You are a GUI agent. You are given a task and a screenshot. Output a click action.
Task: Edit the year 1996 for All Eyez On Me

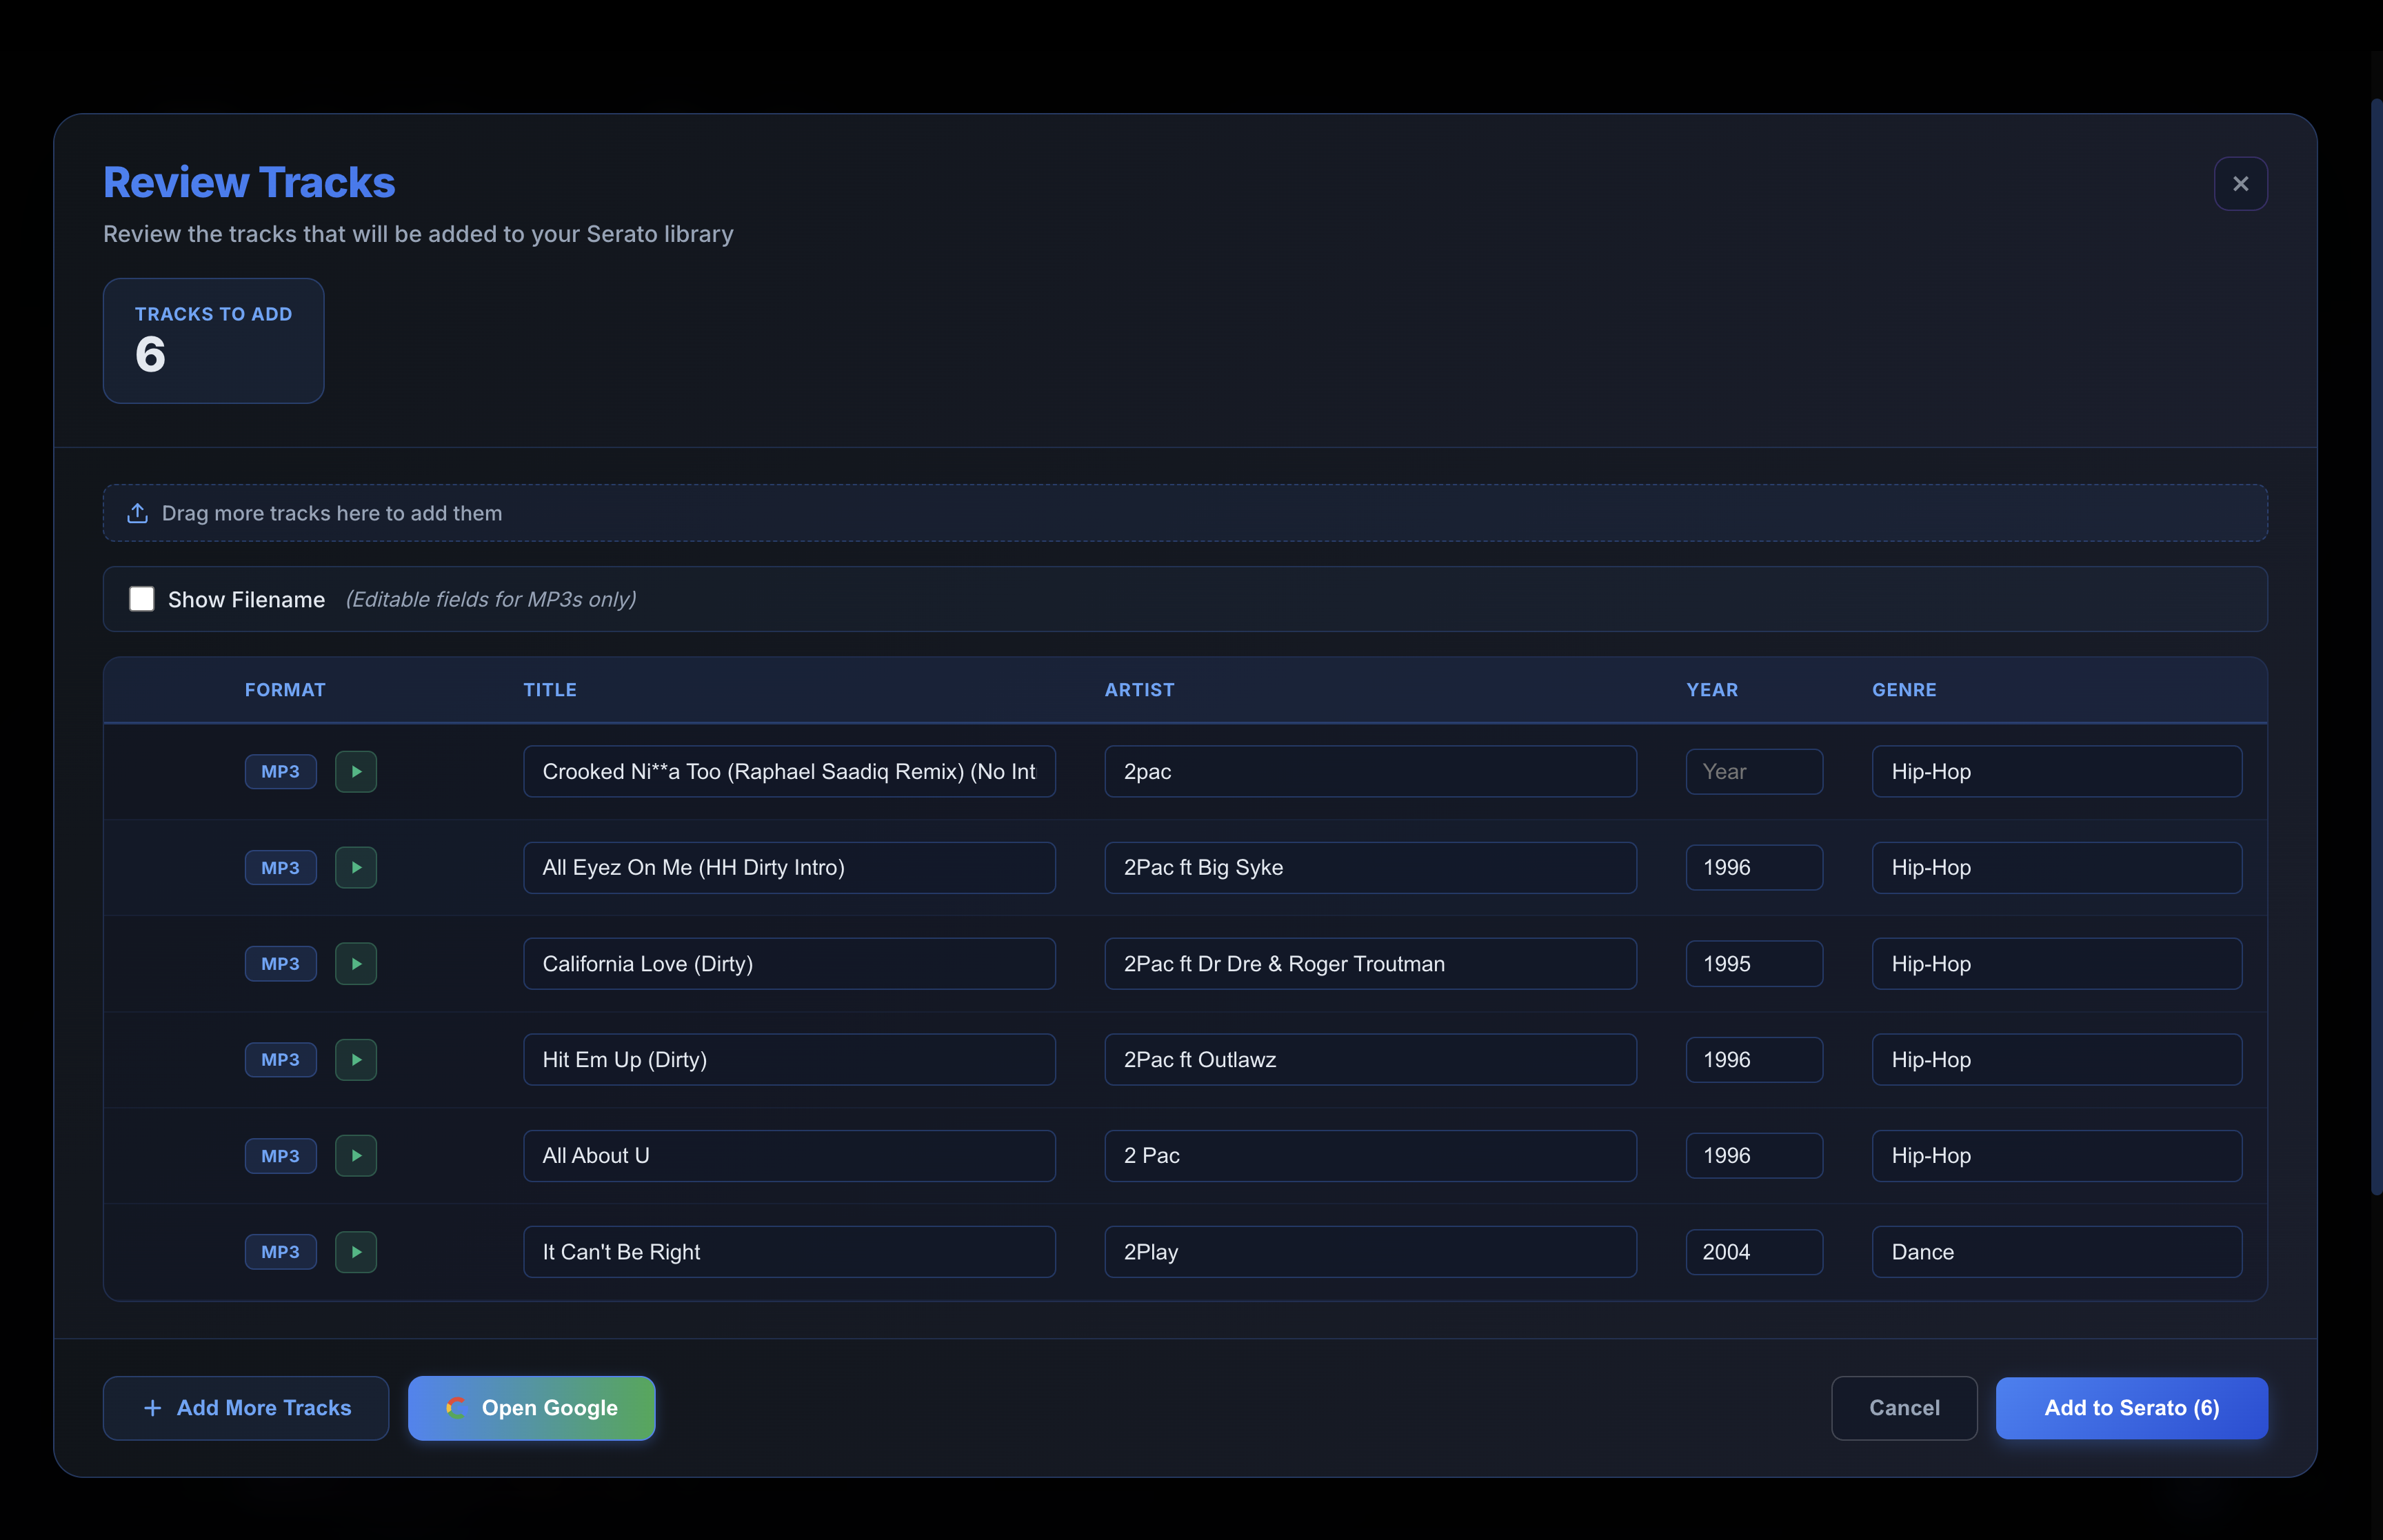[x=1753, y=867]
